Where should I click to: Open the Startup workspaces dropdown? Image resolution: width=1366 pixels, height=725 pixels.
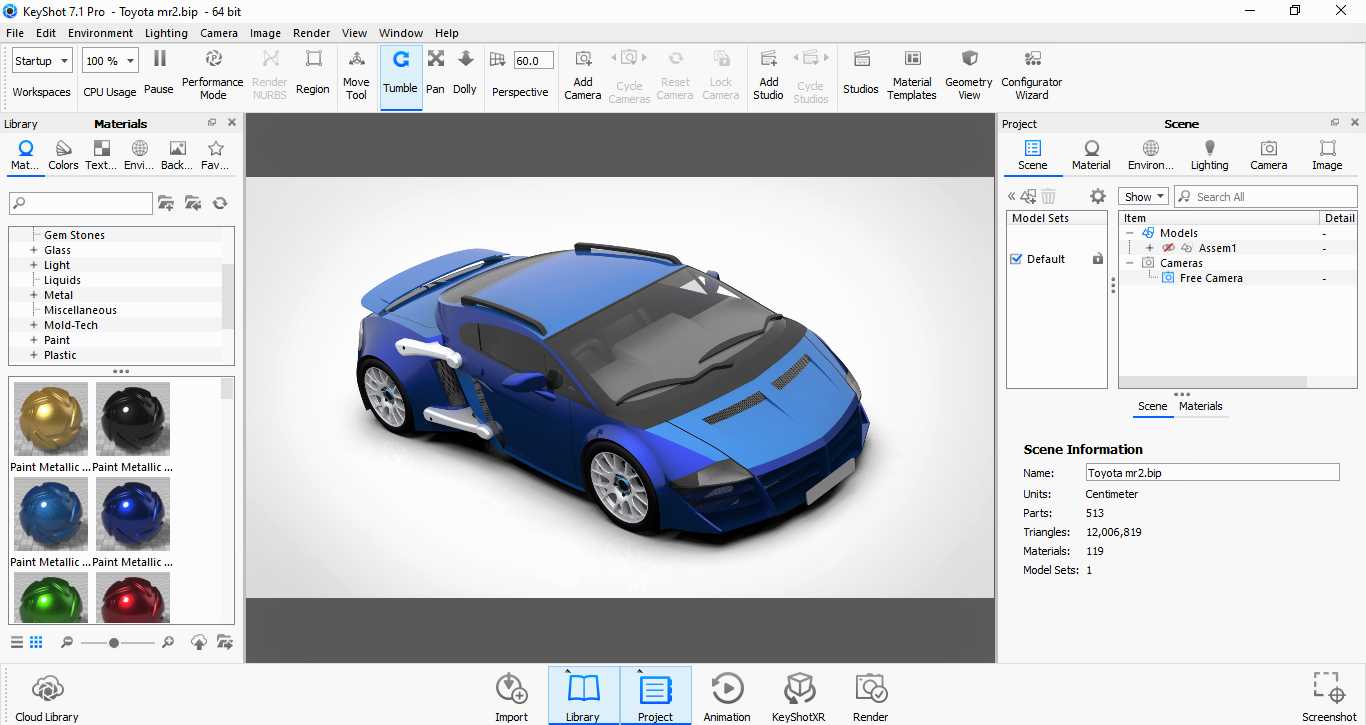[42, 61]
